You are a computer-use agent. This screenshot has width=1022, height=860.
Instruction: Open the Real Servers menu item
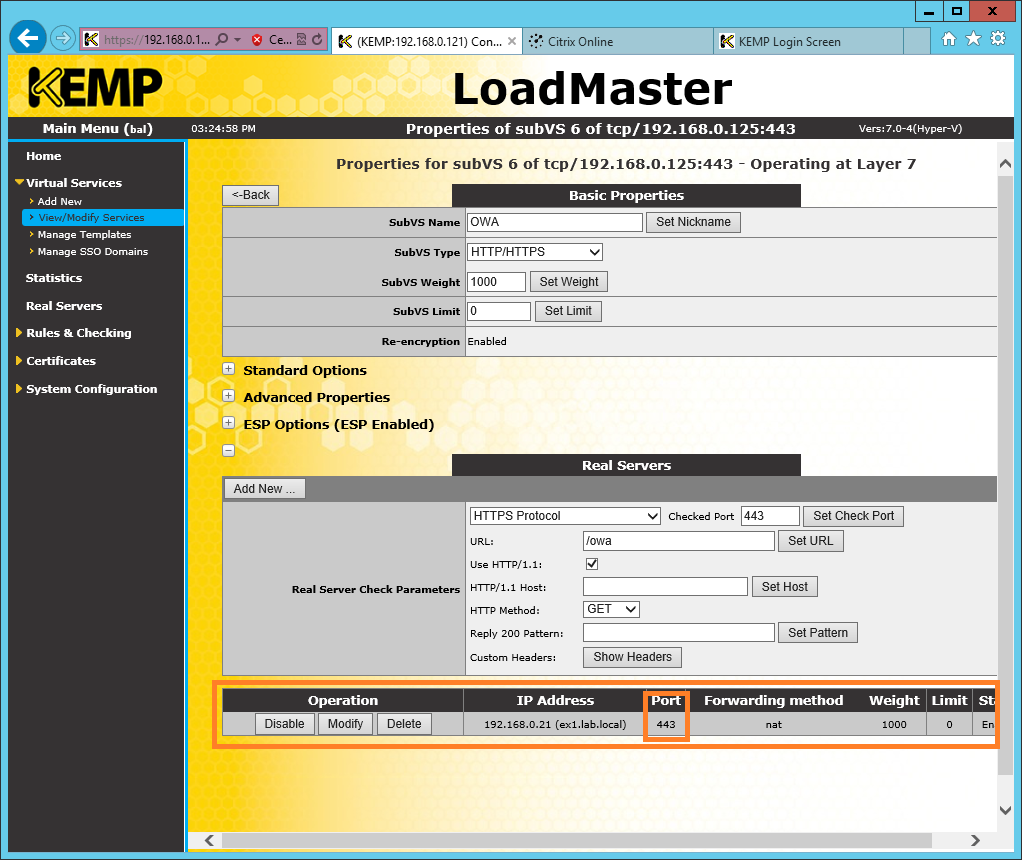[x=64, y=306]
